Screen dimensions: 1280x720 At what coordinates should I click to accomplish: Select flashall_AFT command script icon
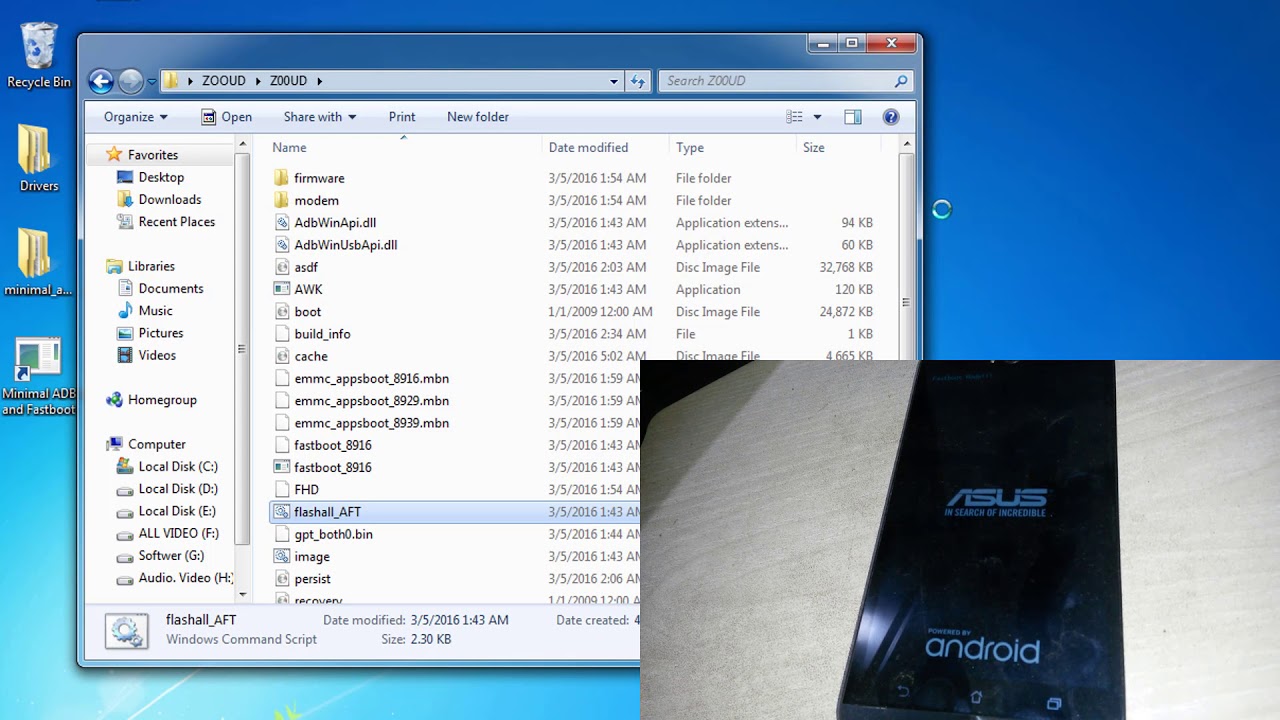tap(282, 512)
